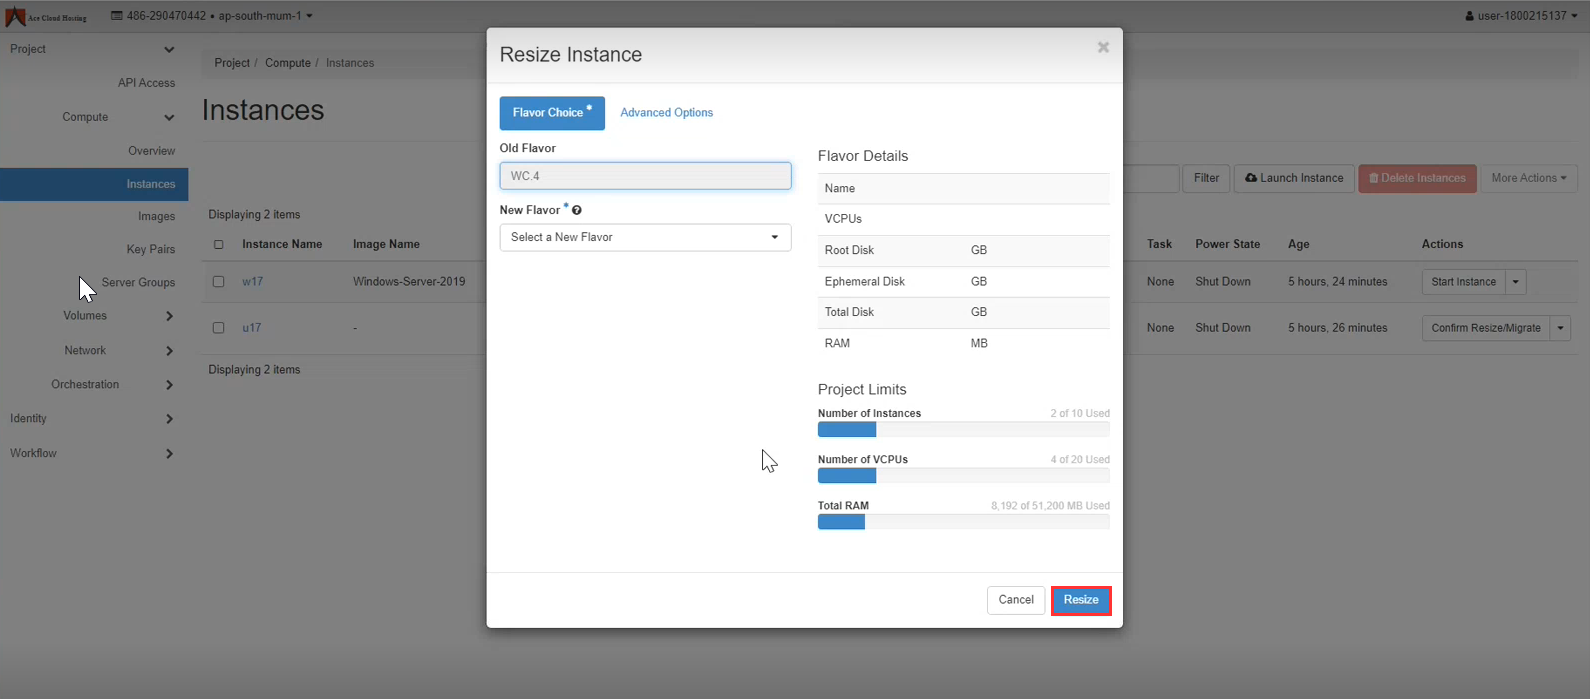Expand the Network sidebar section chevron

(x=169, y=351)
